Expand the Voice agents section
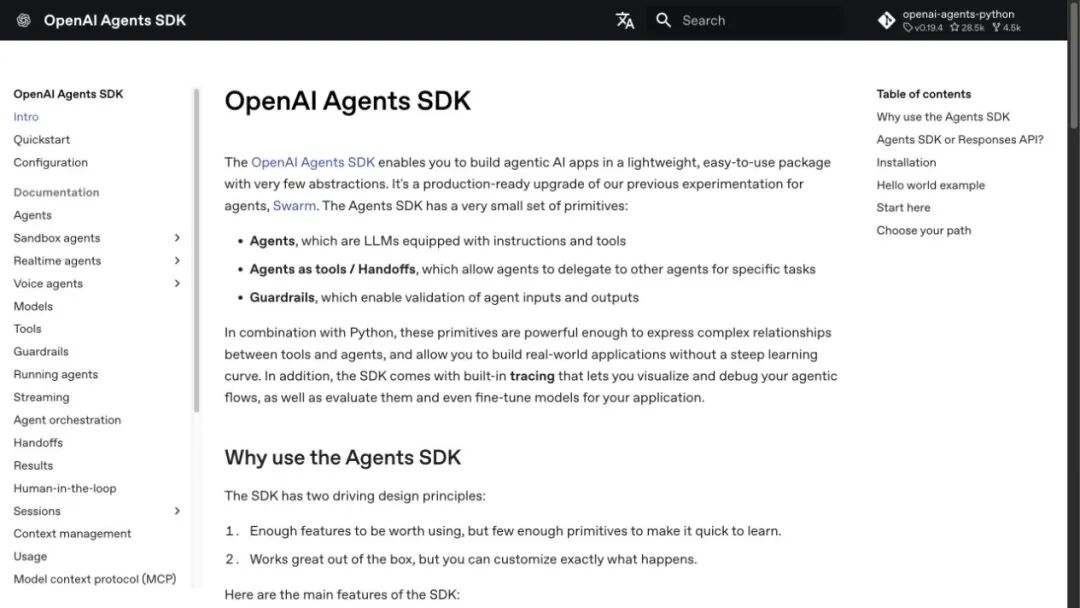This screenshot has height=608, width=1080. tap(177, 284)
